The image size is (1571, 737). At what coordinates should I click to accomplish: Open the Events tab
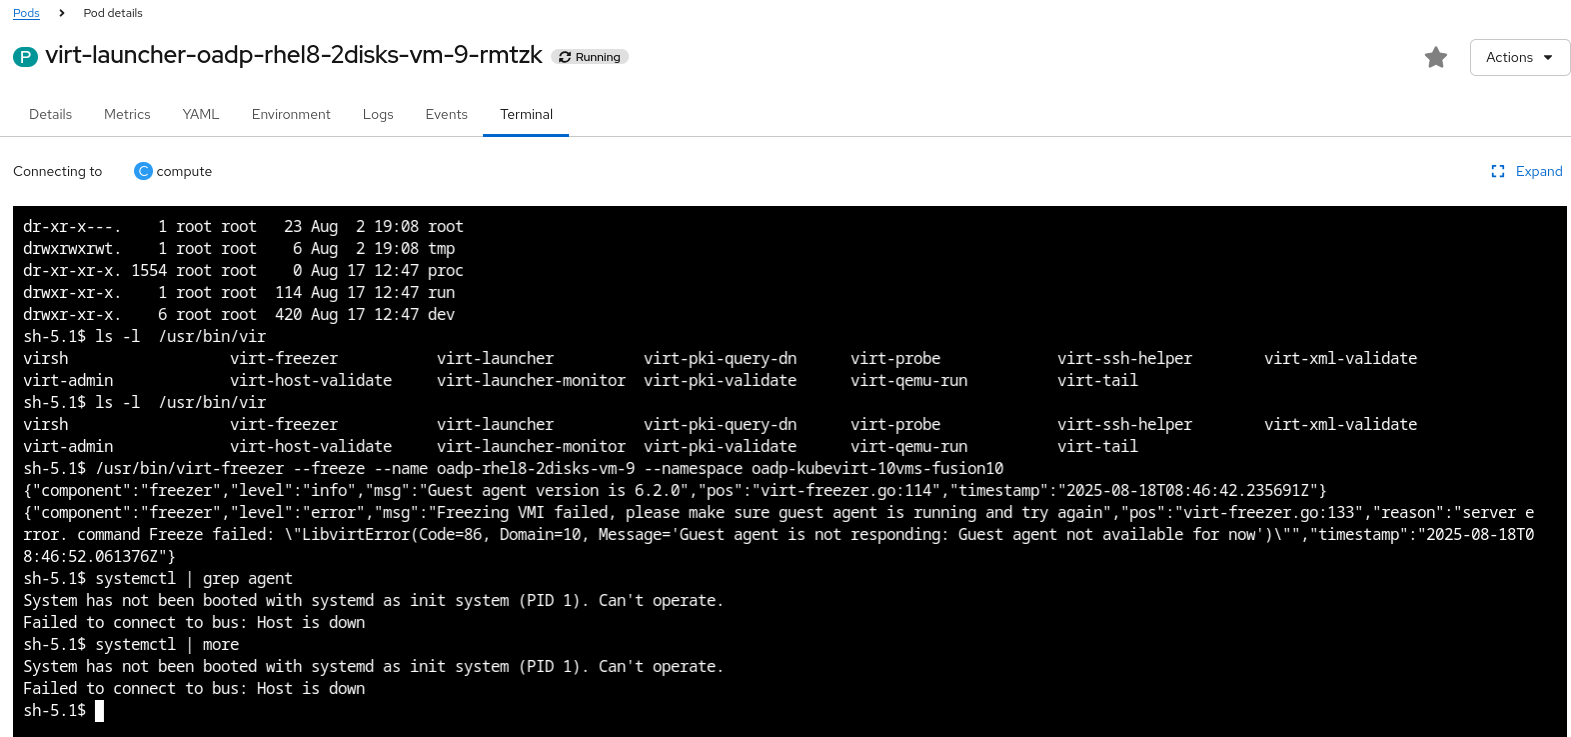click(x=446, y=114)
